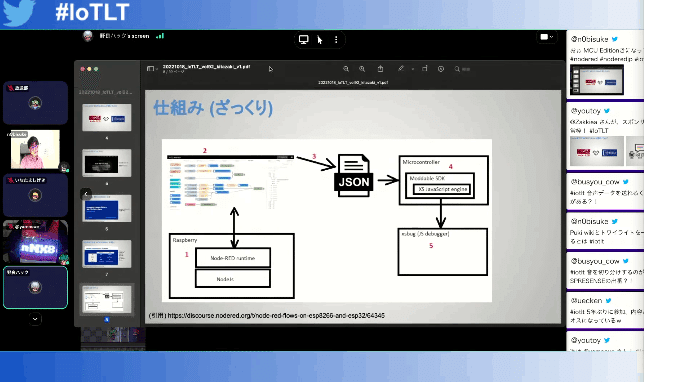Click the status badge on the webcam tile corner

pyautogui.click(x=64, y=167)
